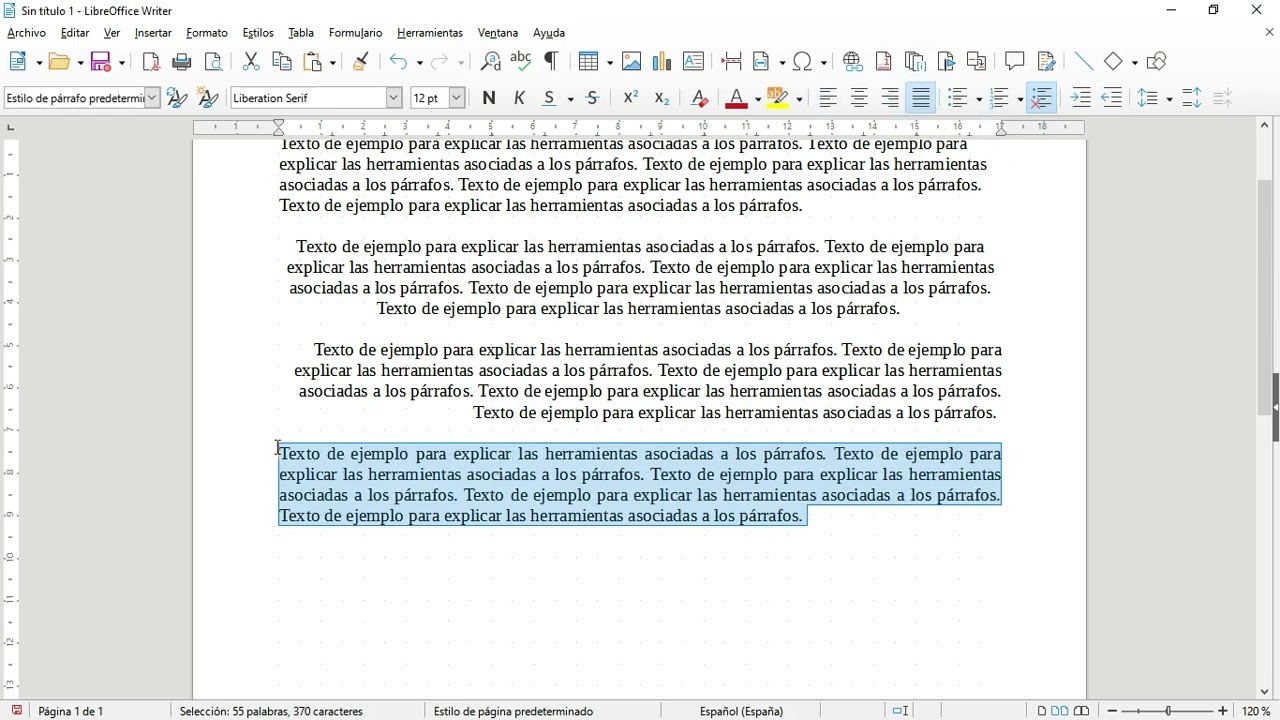Align paragraph right
This screenshot has height=720, width=1280.
coord(890,98)
